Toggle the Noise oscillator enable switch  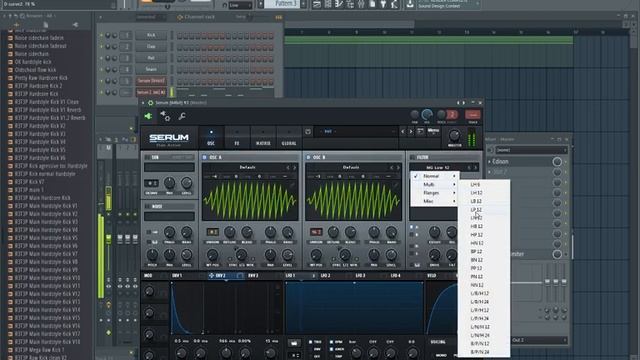point(147,207)
